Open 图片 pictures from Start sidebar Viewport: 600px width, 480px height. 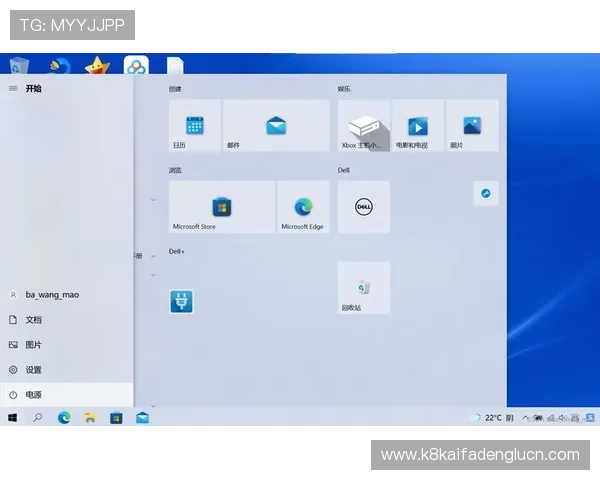67,344
